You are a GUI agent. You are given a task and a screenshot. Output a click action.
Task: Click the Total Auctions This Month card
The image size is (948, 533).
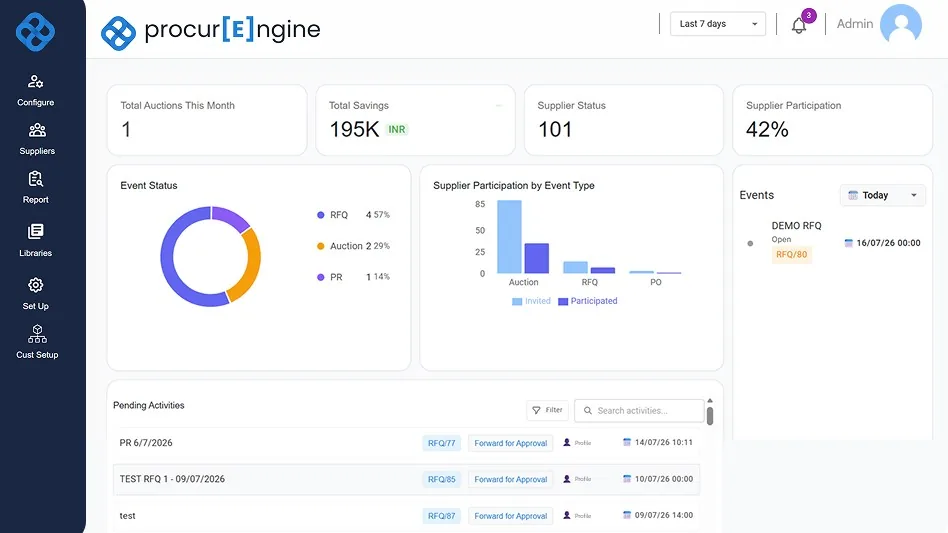click(207, 120)
